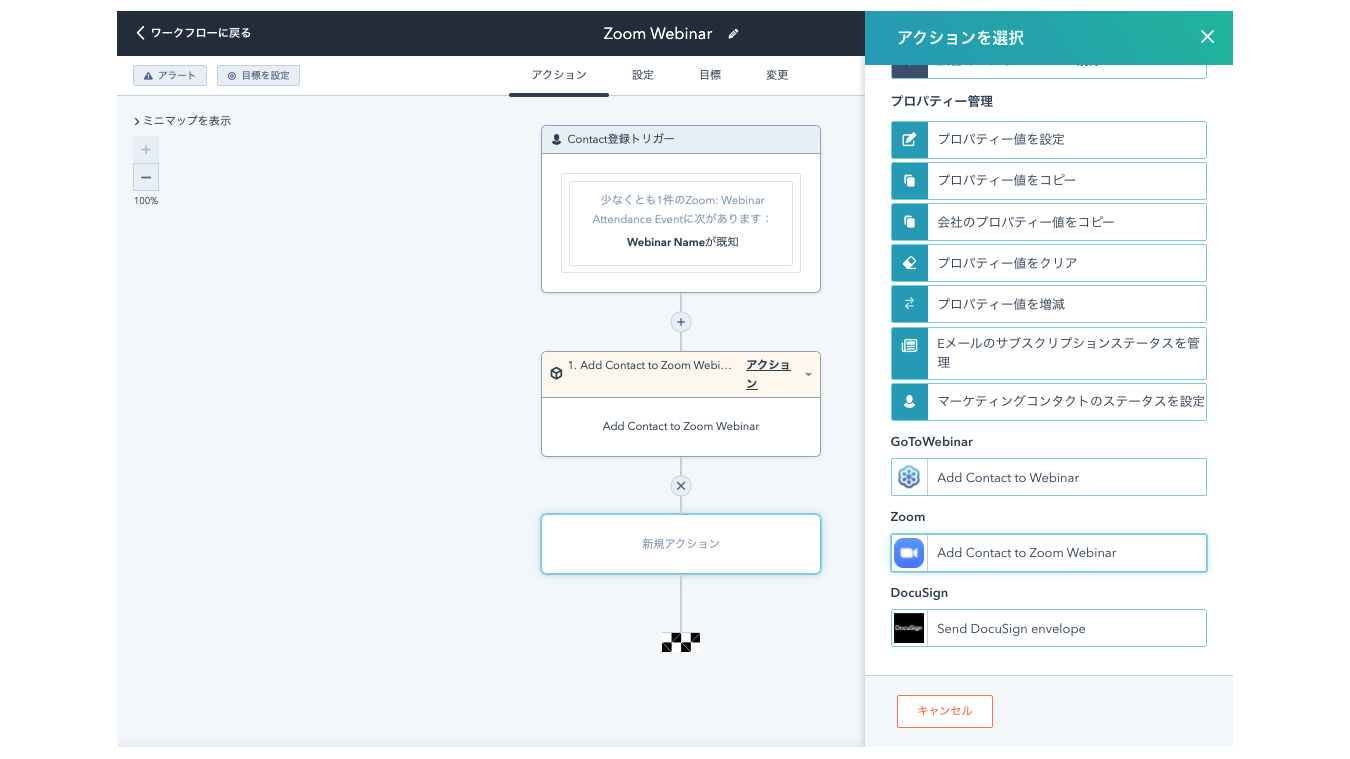Click the pencil icon beside Zoom Webinar title
Screen dimensions: 1350x759
coord(733,34)
